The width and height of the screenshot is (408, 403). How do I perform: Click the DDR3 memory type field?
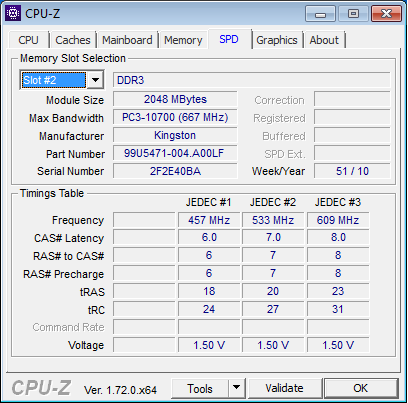251,80
